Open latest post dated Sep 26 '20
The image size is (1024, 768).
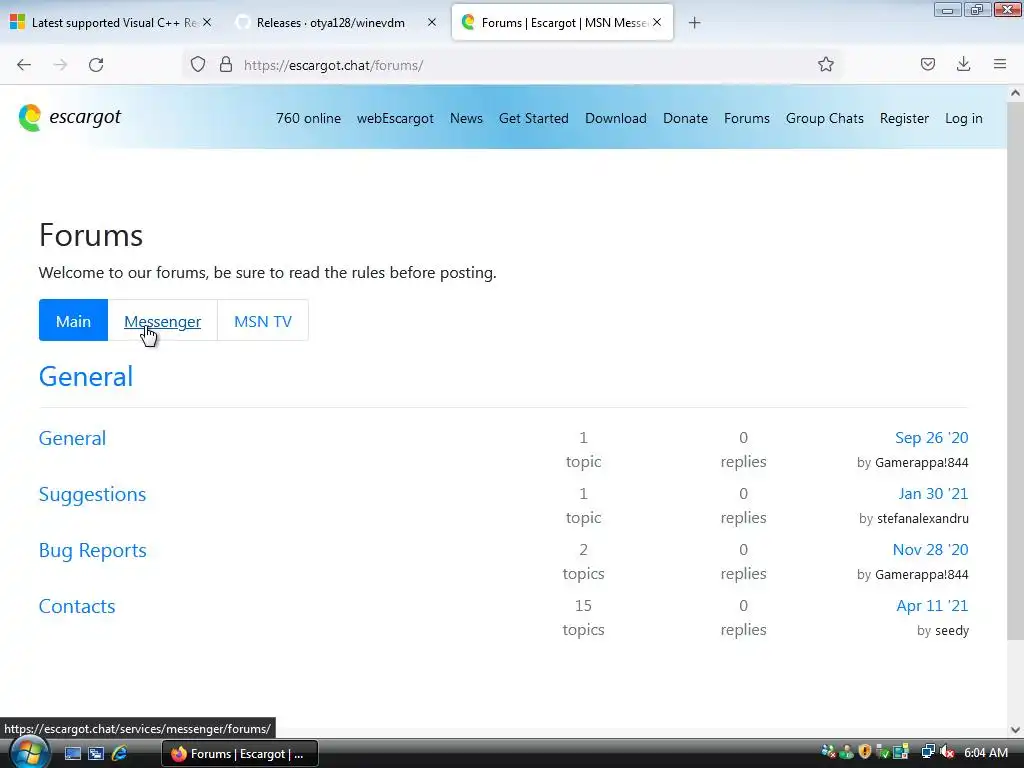pos(931,438)
